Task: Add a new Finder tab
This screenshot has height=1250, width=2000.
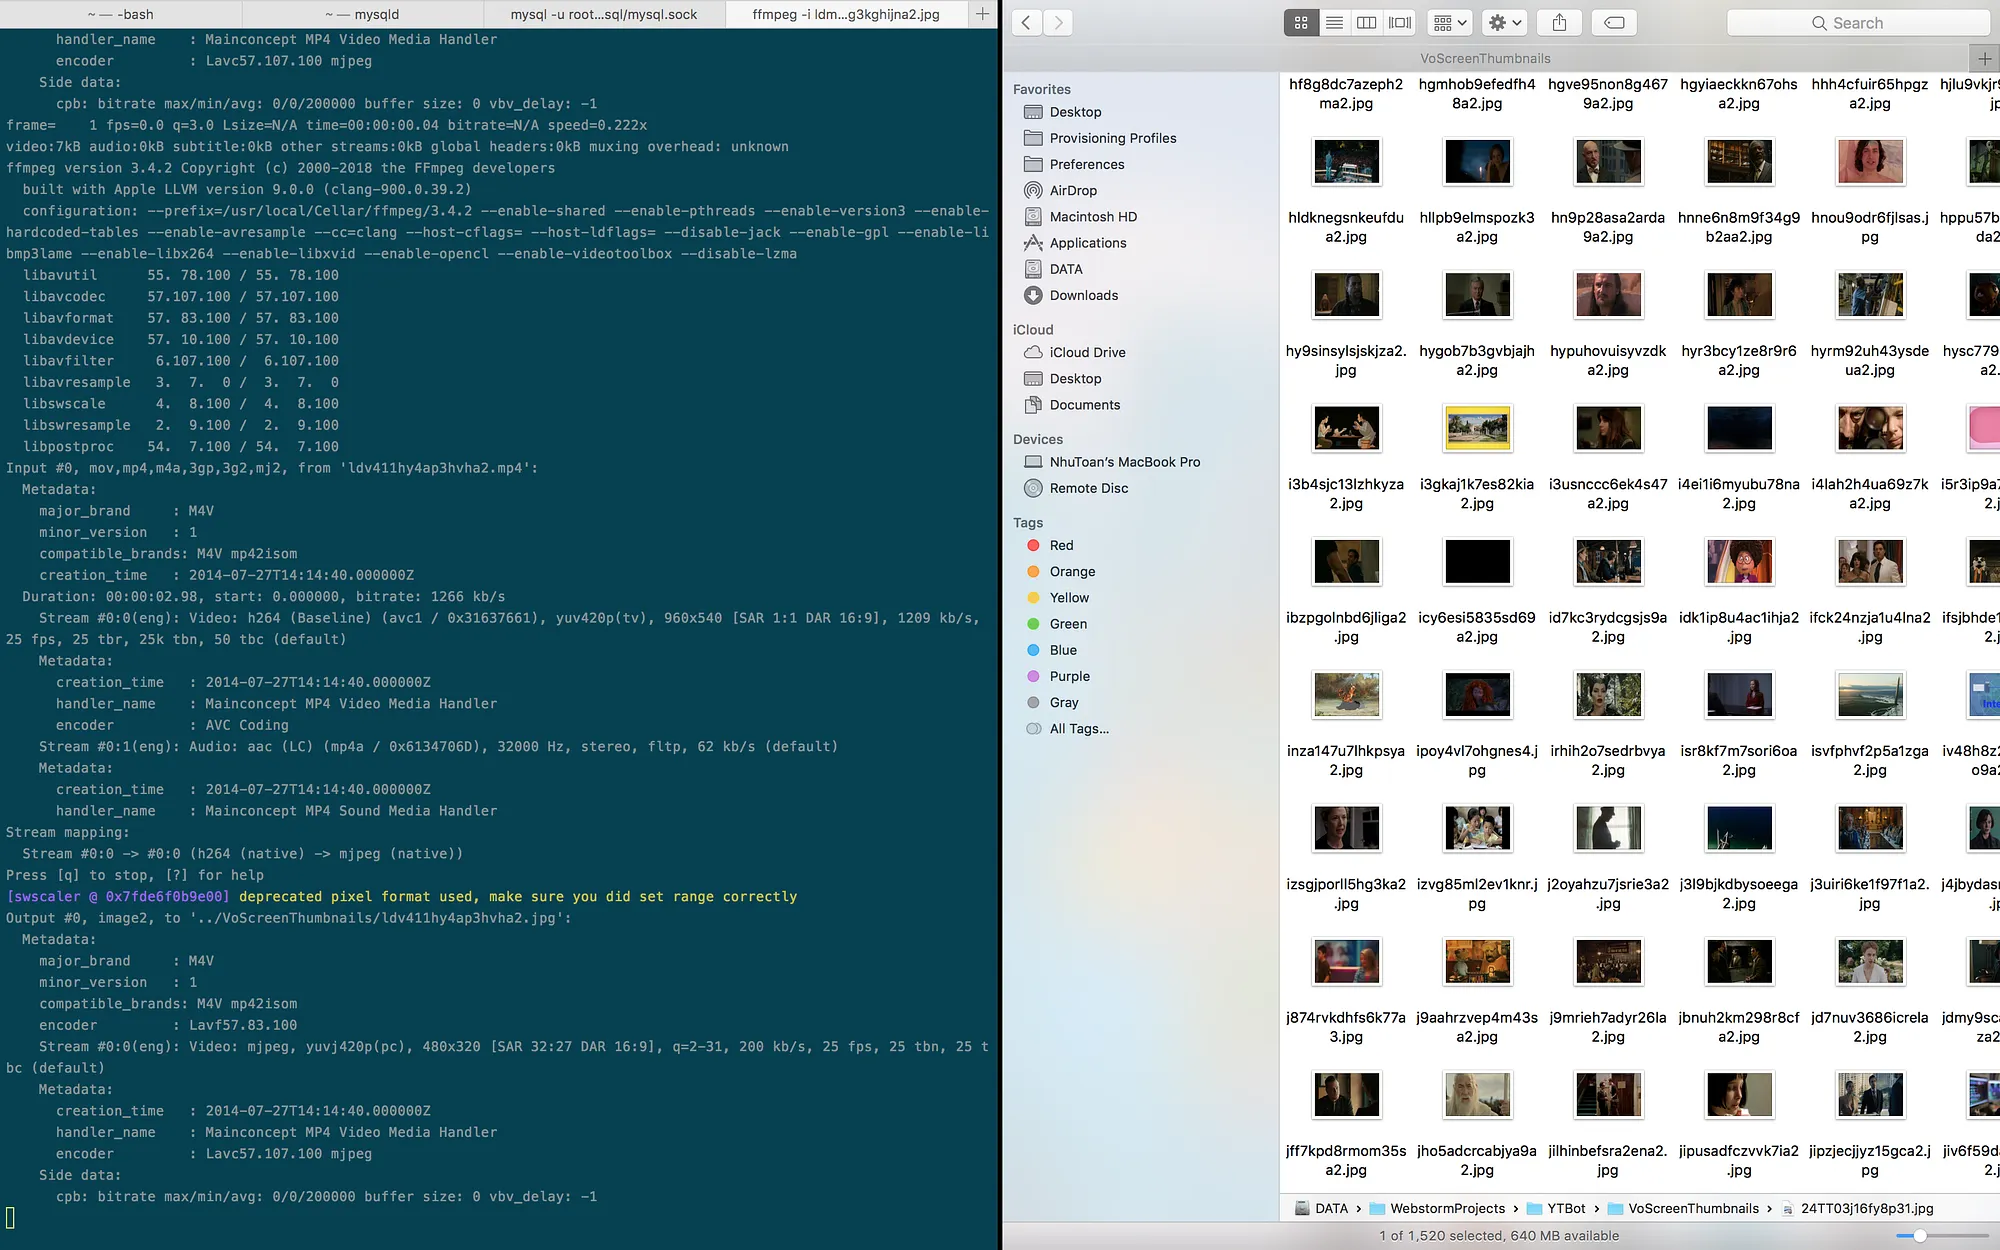Action: (x=1985, y=58)
